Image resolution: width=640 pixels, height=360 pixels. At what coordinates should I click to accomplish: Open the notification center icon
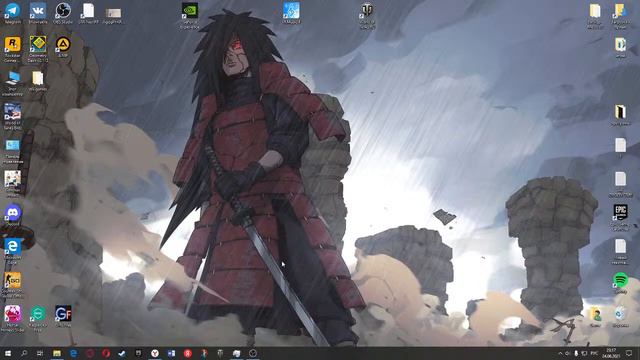[629, 353]
